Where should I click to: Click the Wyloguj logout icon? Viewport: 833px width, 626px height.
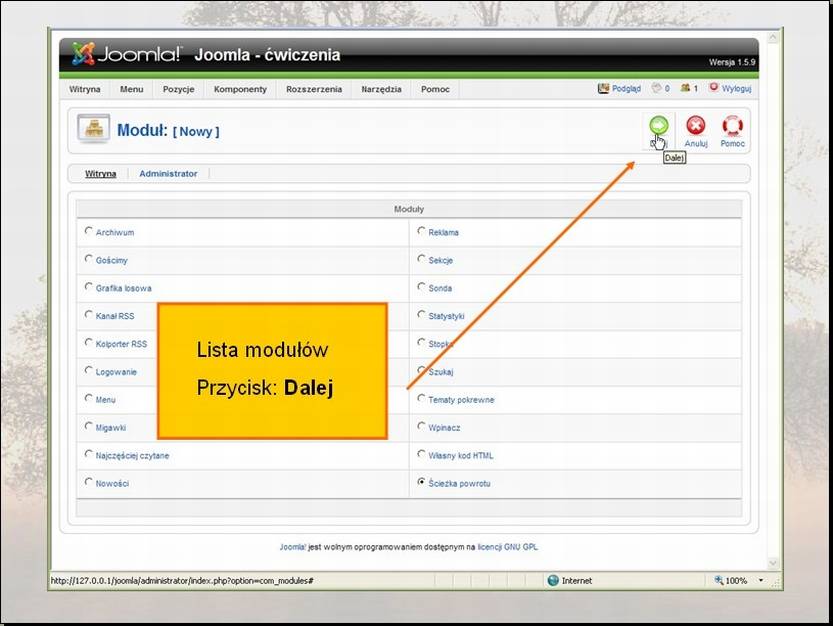coord(713,88)
